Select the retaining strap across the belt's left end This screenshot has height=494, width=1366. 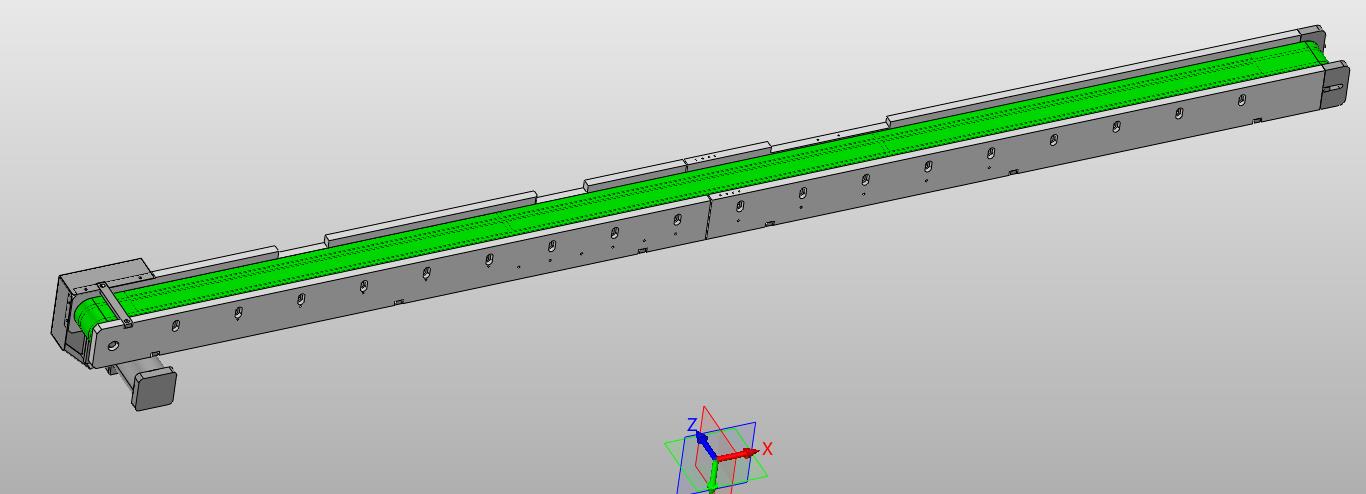113,306
